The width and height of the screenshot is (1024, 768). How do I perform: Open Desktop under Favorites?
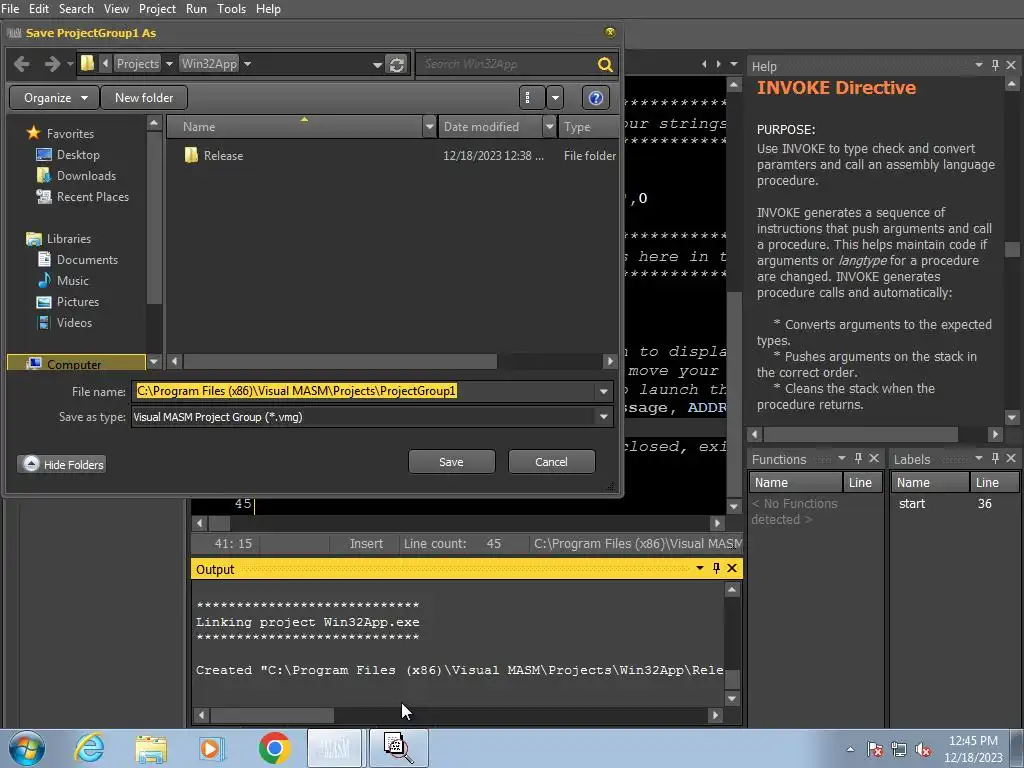[78, 155]
